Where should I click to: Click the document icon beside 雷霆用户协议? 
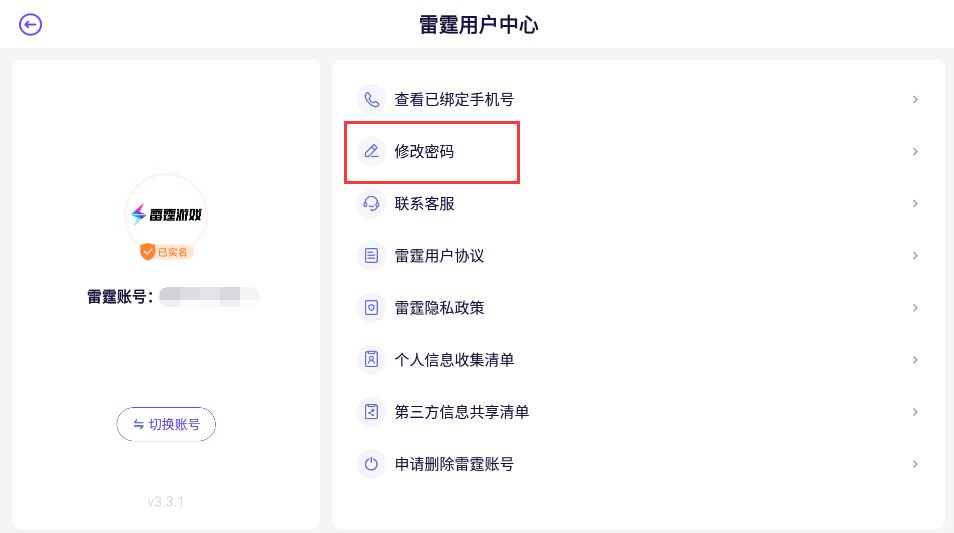tap(371, 256)
